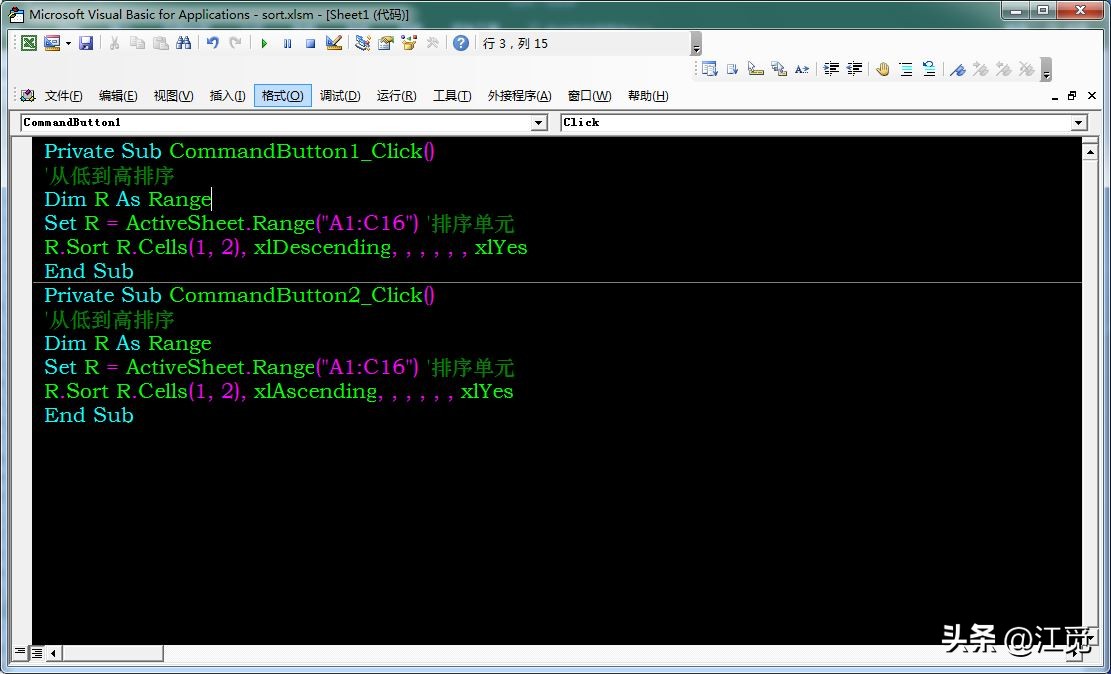Open the 插入(I) menu
Screen dimensions: 1111x674
227,96
